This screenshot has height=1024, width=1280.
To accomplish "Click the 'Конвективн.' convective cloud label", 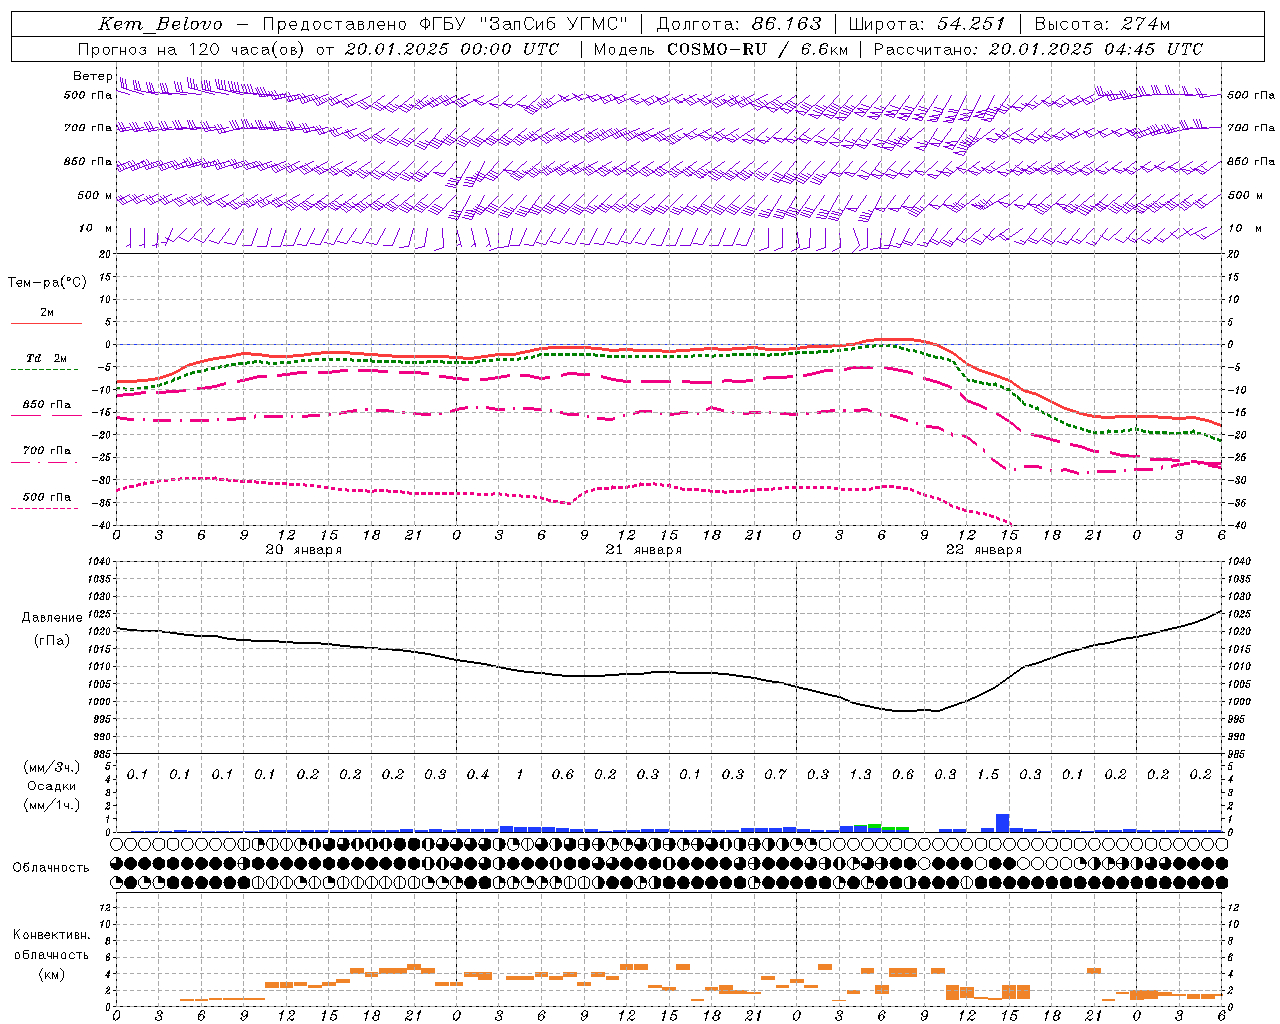I will [51, 935].
